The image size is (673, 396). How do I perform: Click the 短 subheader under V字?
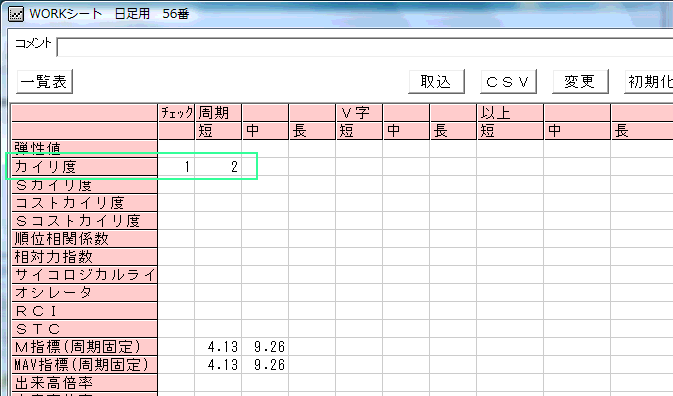click(x=358, y=130)
